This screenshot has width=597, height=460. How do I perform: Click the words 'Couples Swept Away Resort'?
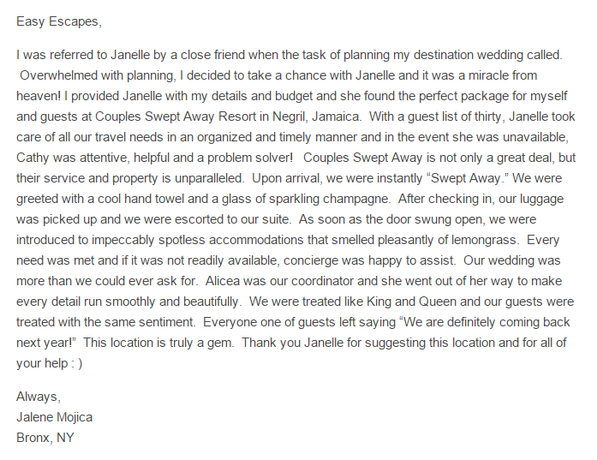tap(176, 116)
